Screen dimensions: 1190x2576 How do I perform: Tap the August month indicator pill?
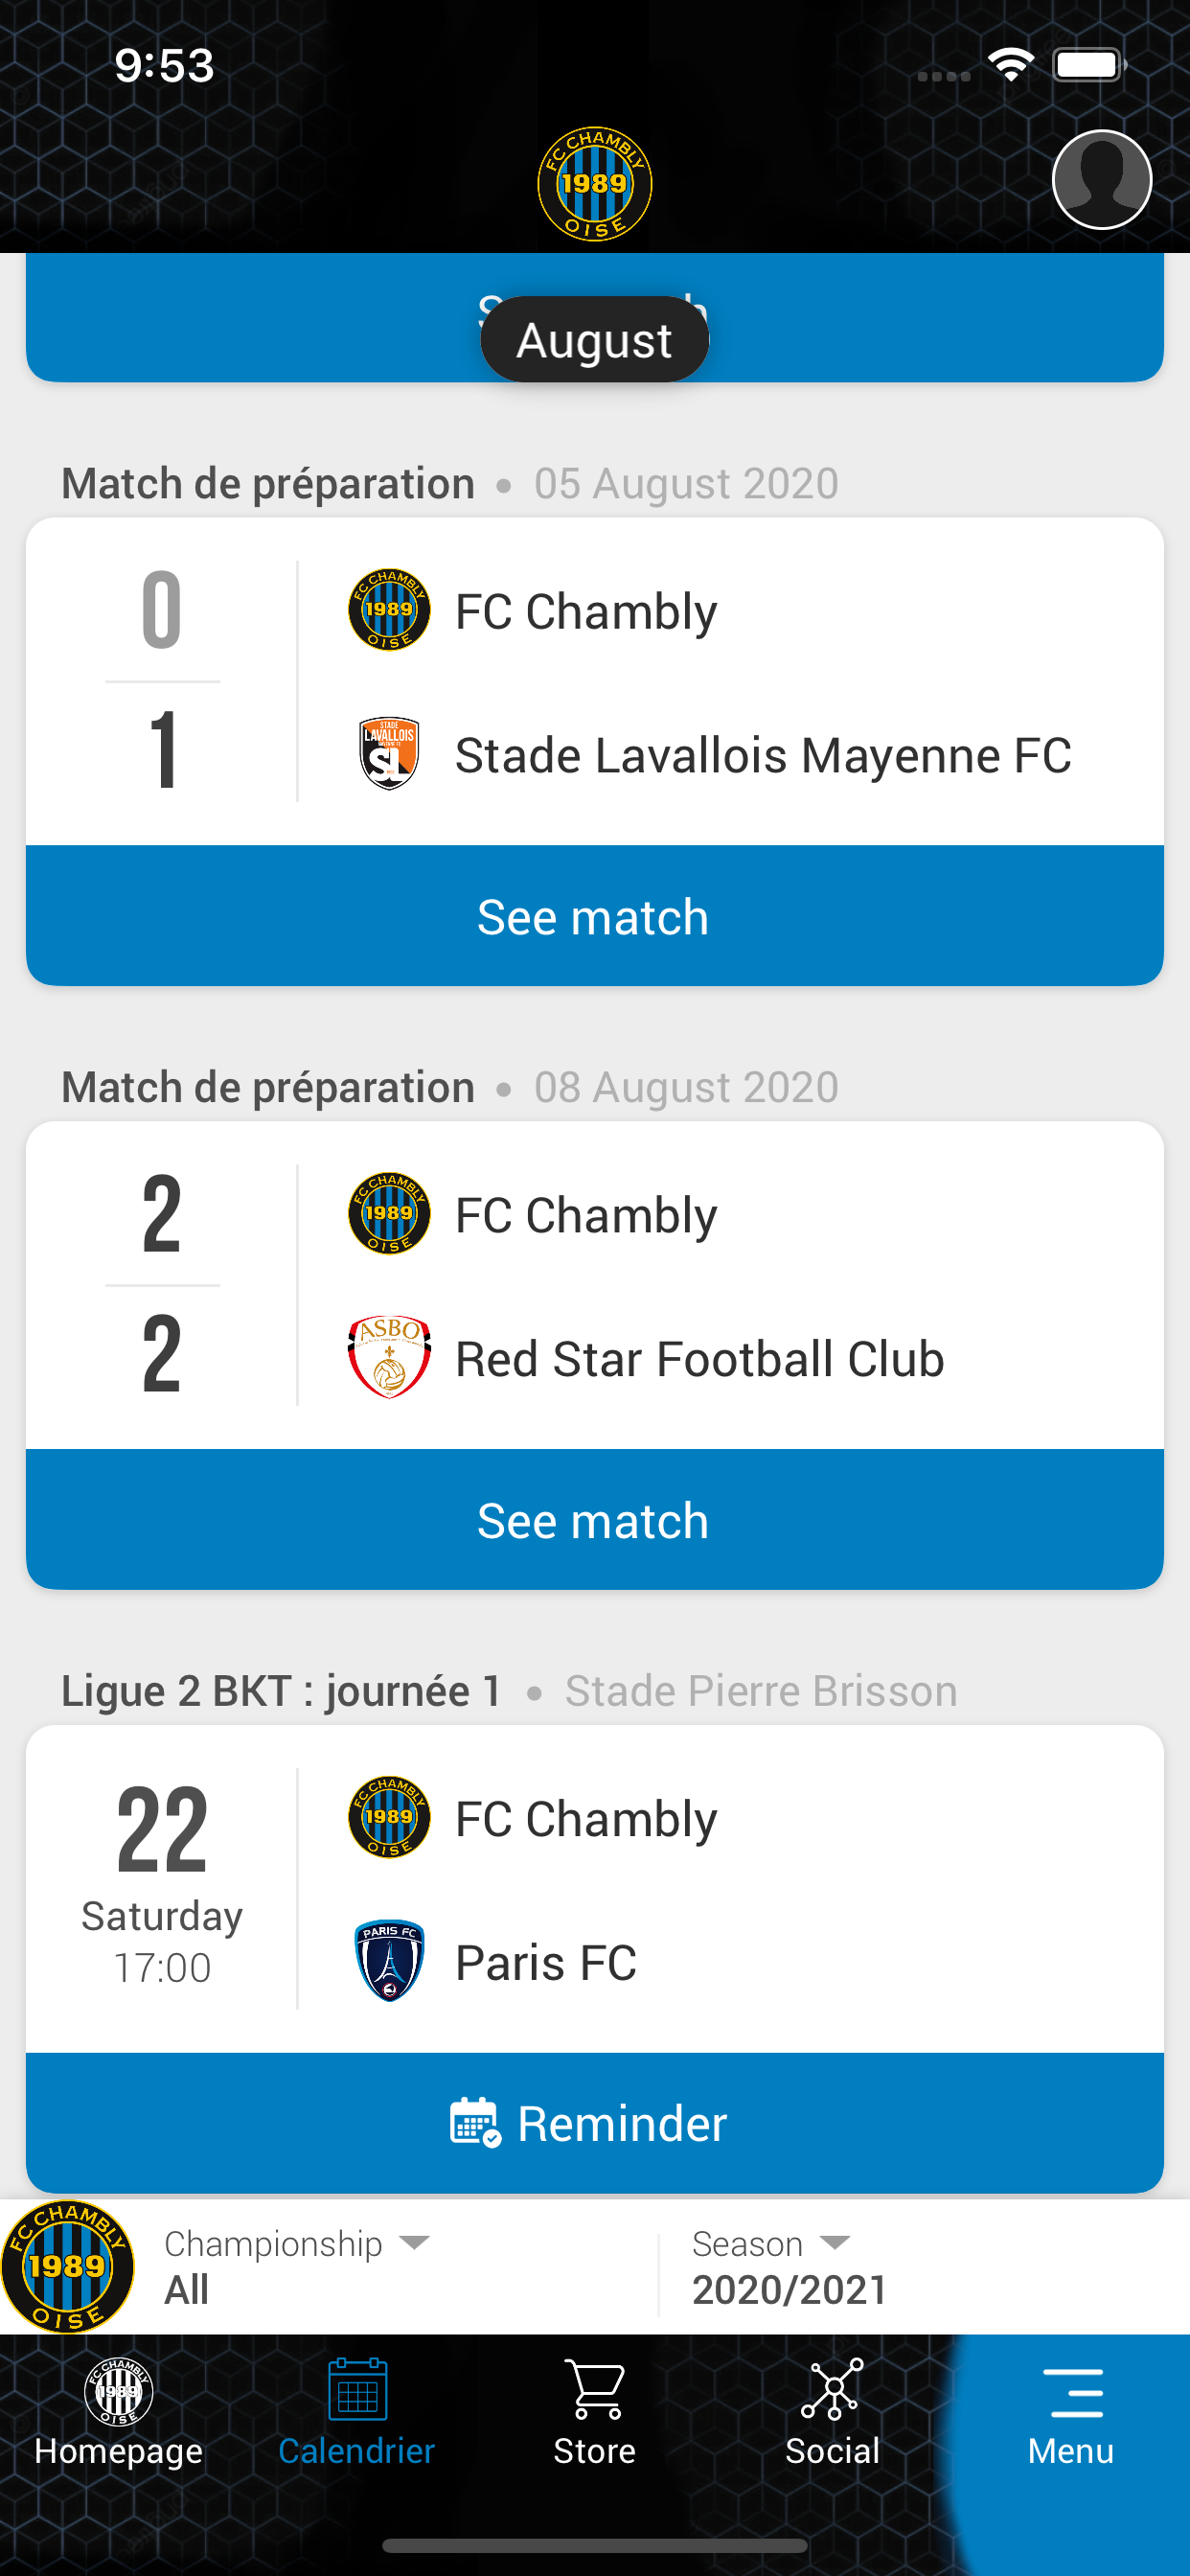tap(595, 340)
